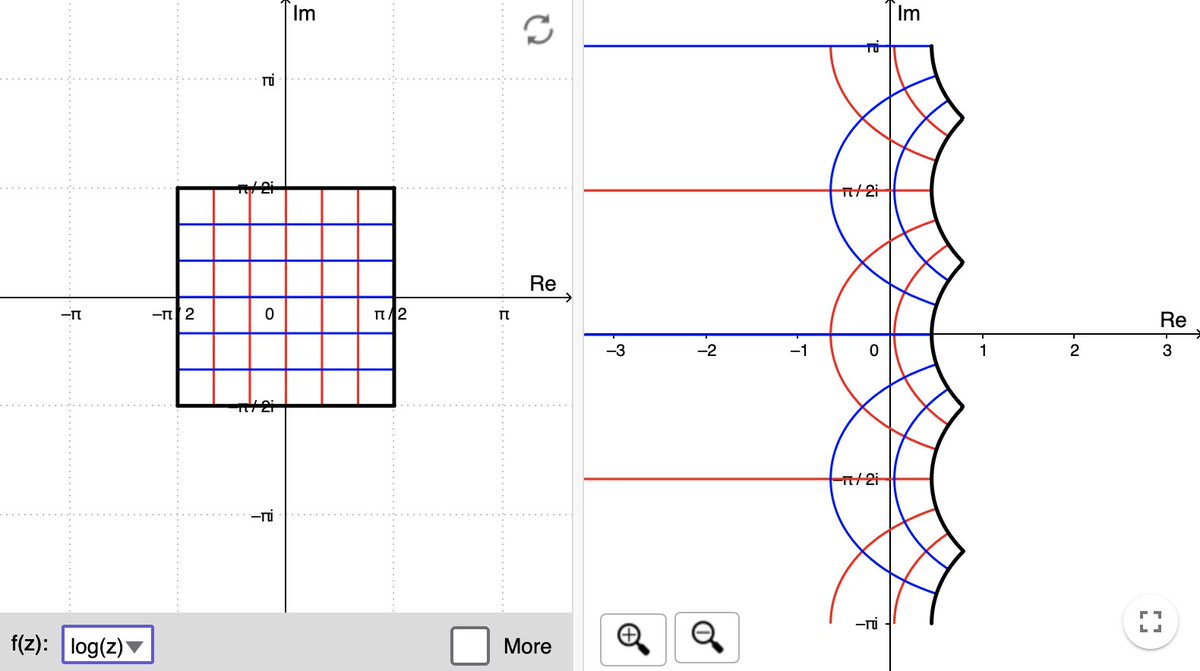Click the More label

pos(527,646)
